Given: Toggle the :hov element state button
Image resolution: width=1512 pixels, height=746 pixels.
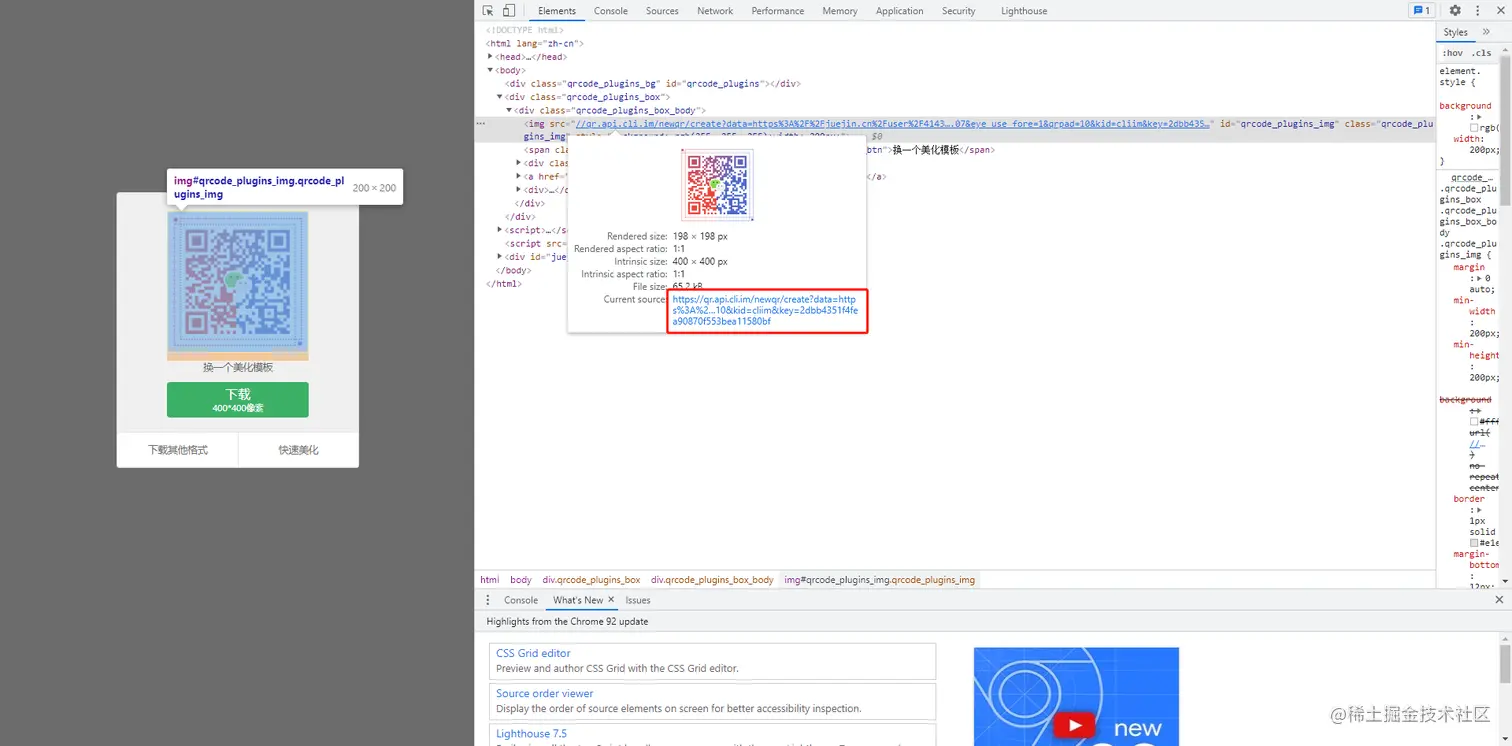Looking at the screenshot, I should (1452, 53).
